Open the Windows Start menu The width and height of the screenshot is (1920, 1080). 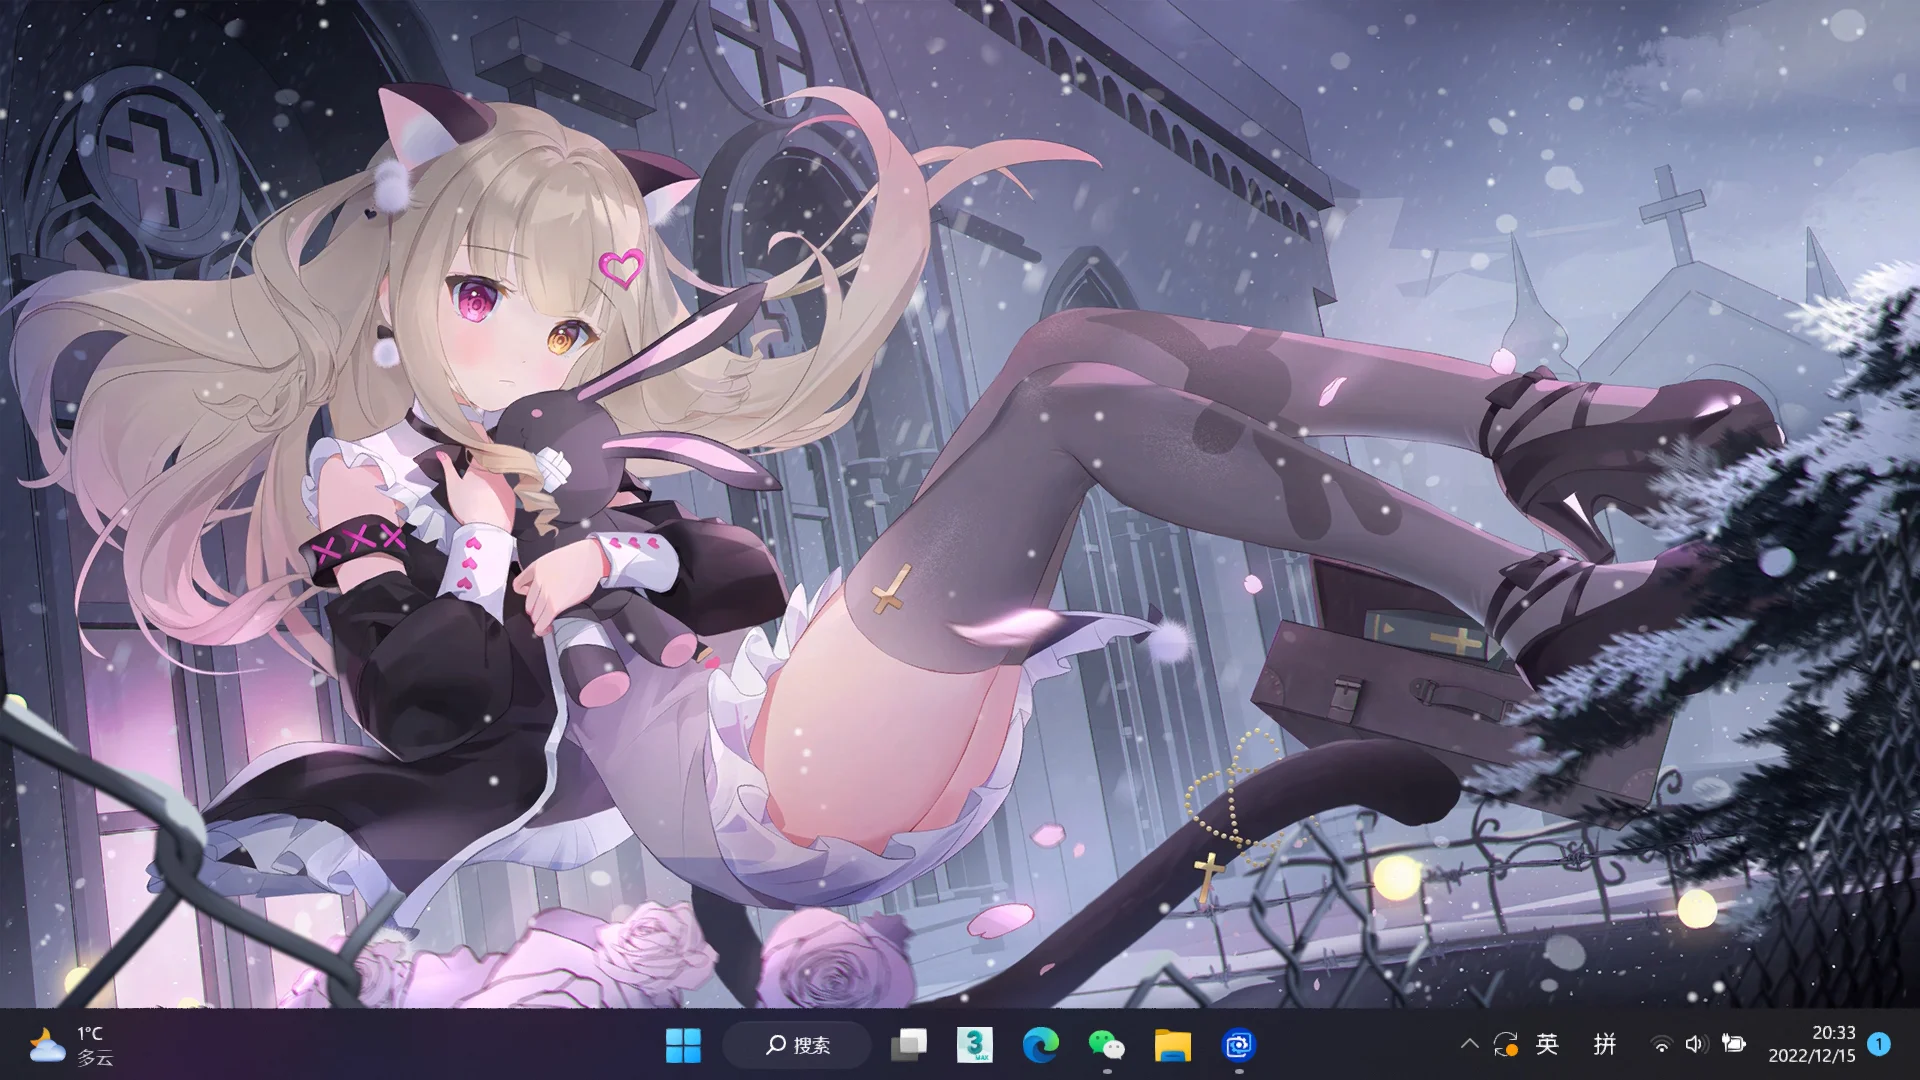[683, 1045]
